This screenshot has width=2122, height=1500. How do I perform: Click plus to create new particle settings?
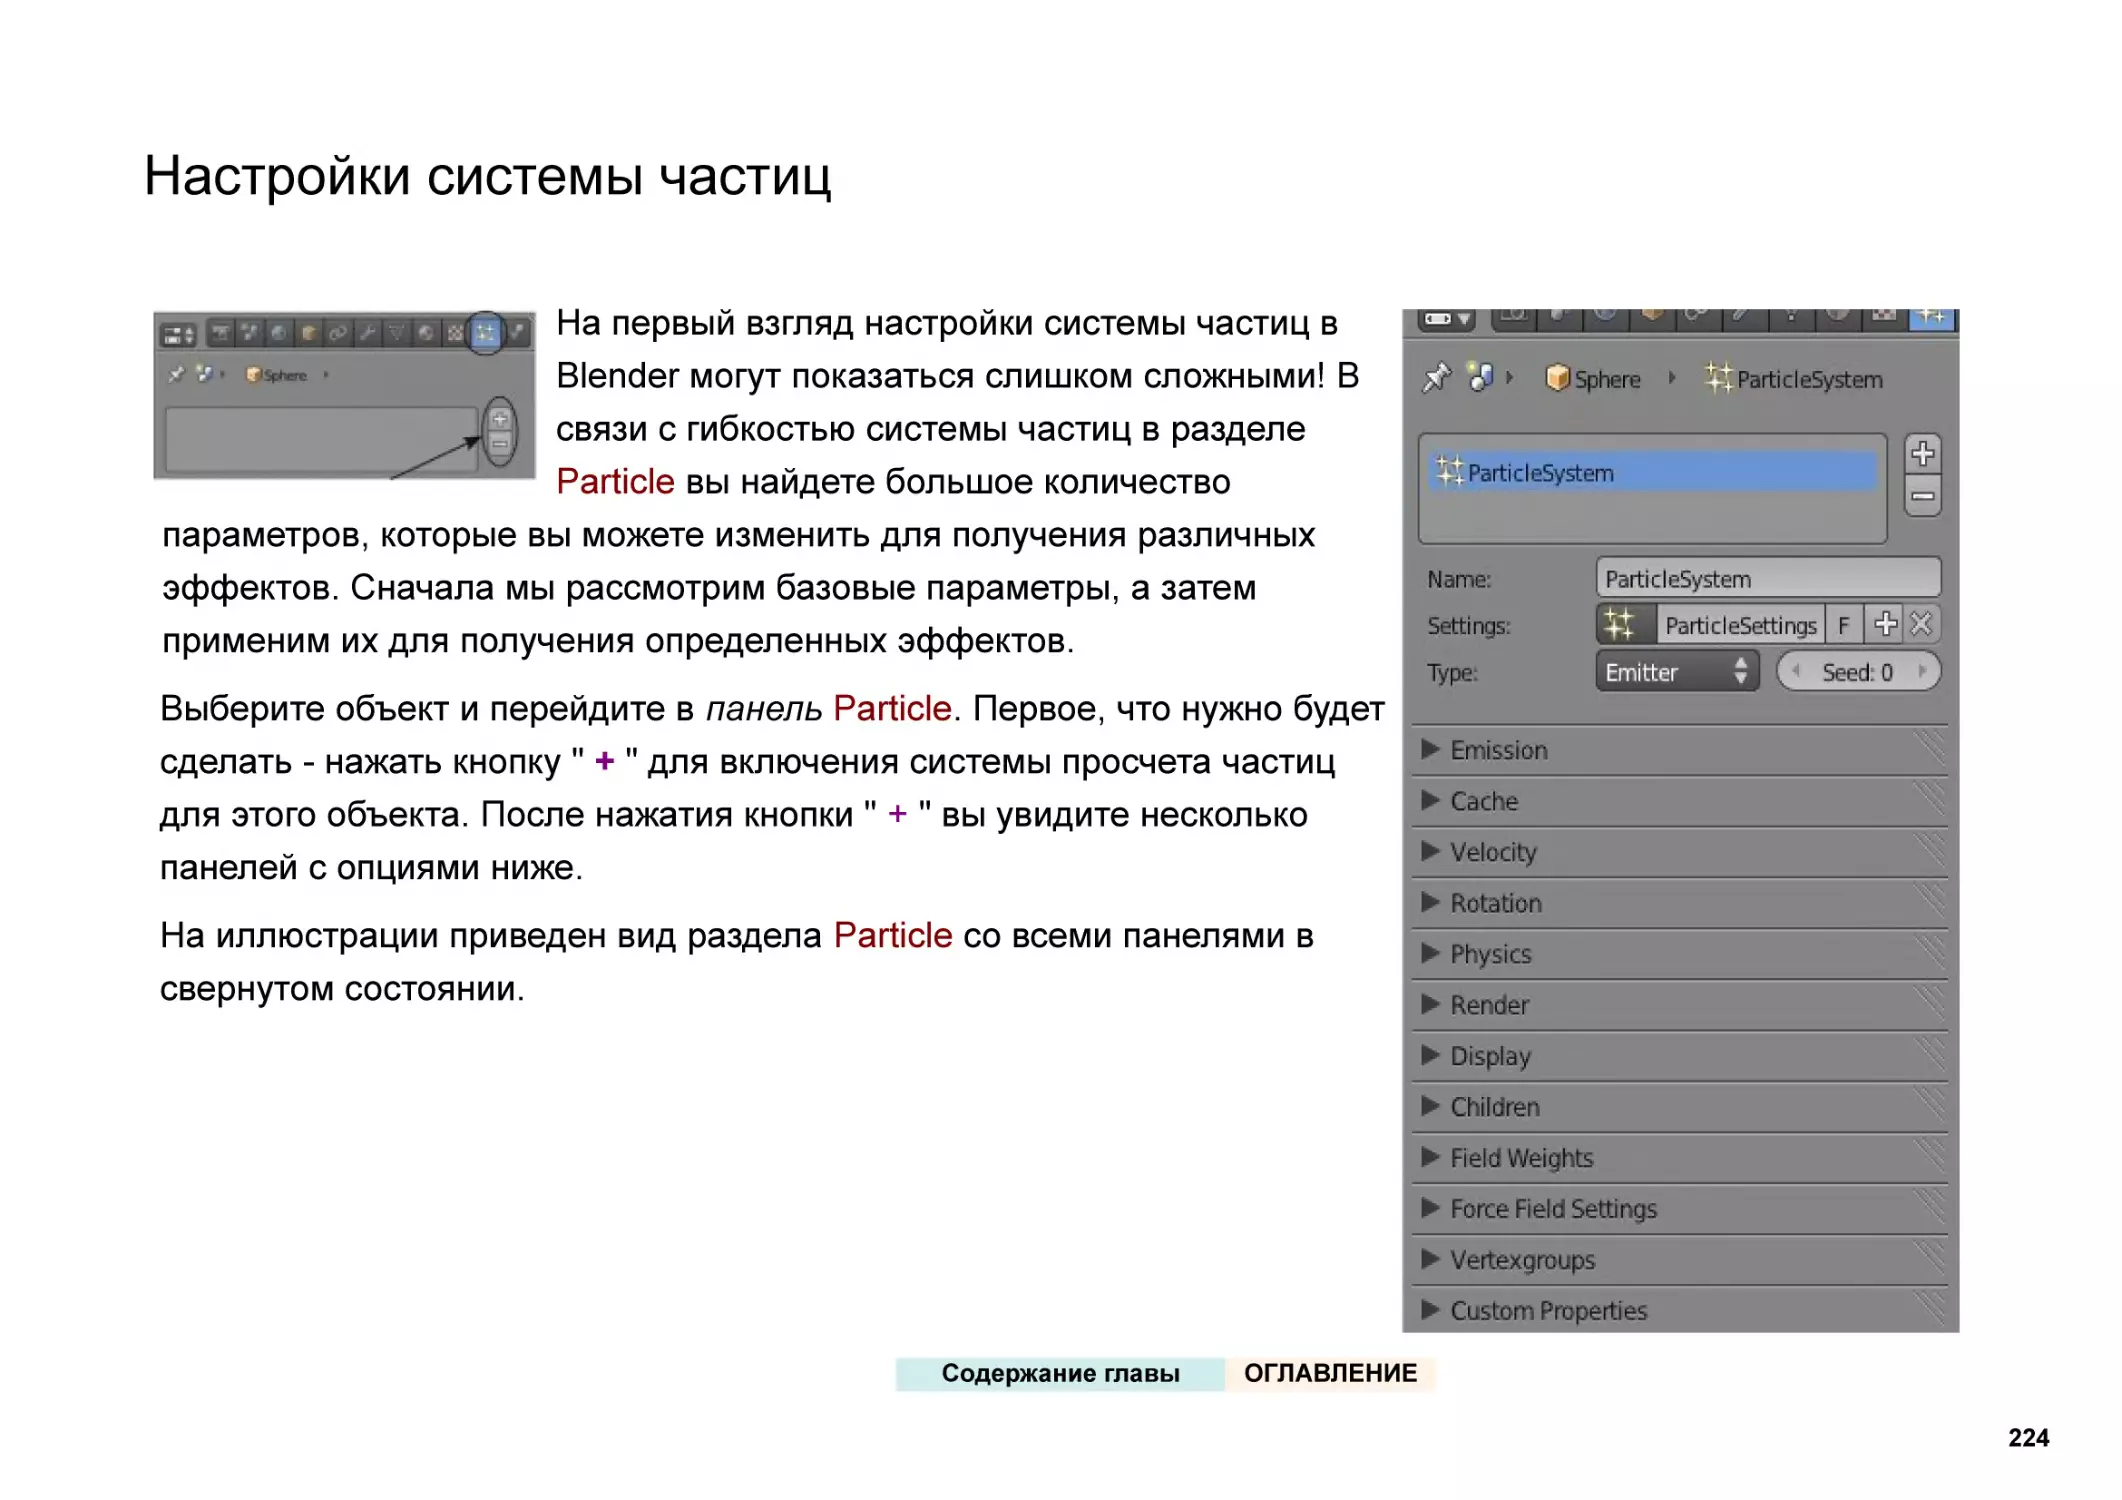point(1884,625)
